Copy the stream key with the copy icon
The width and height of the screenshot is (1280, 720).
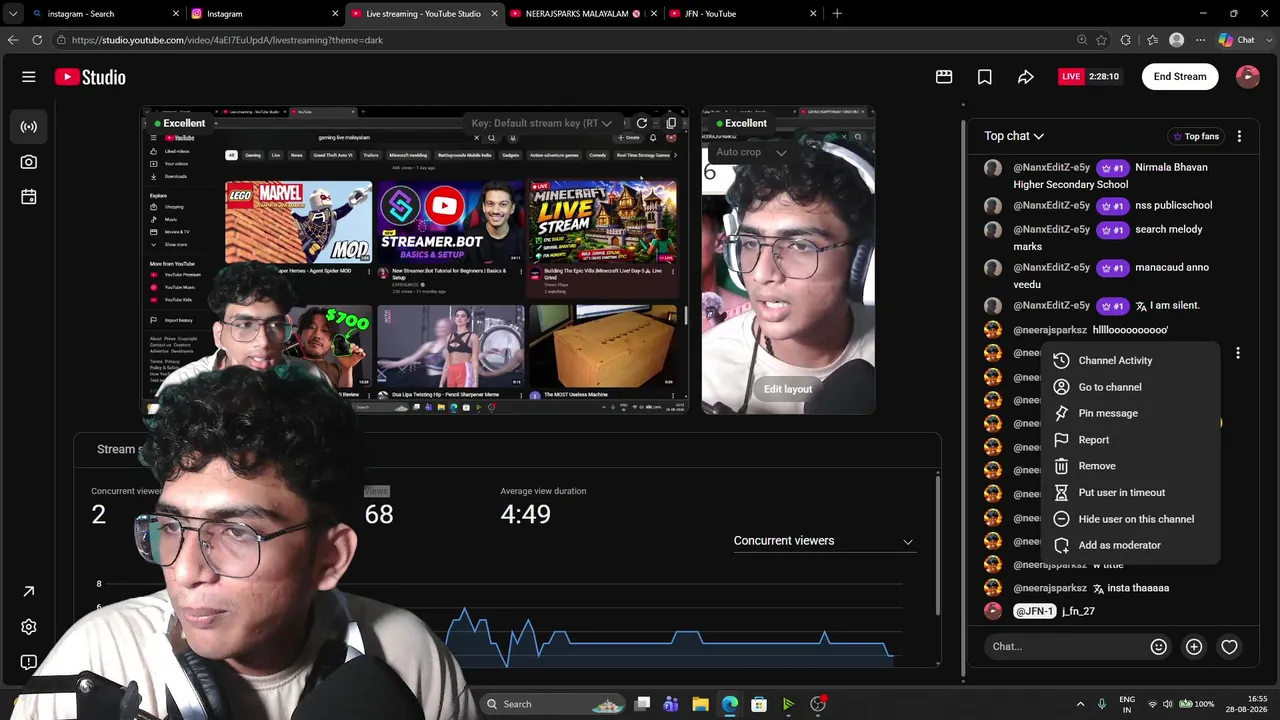coord(671,123)
